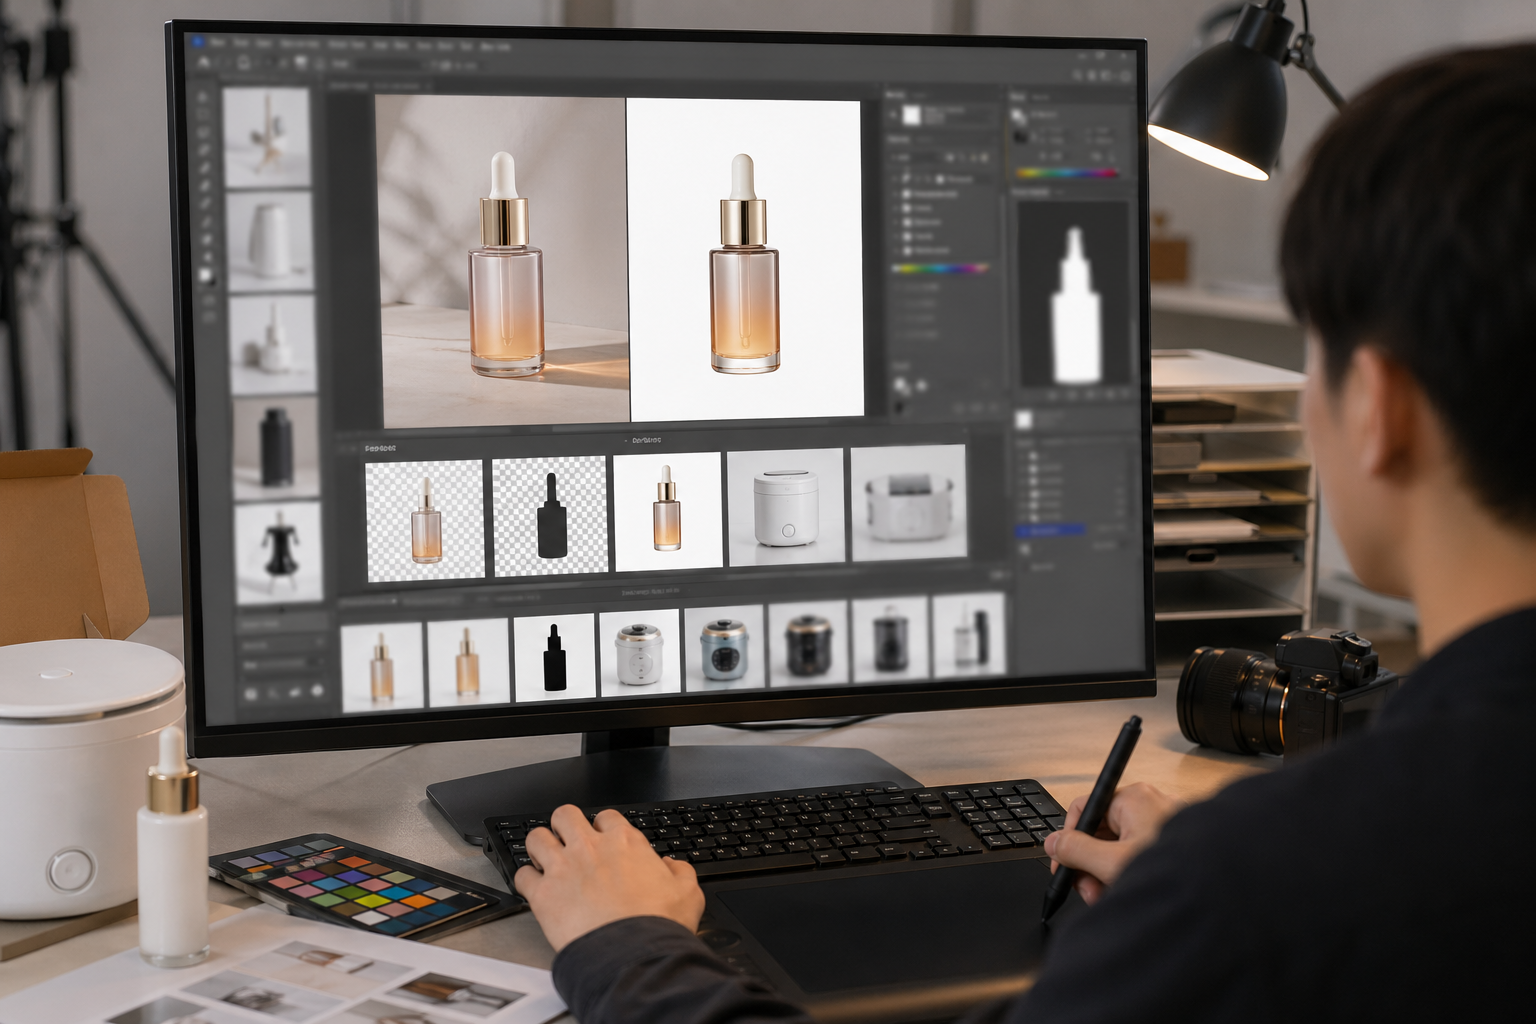Open the first menu next to the app logo
This screenshot has width=1536, height=1024.
coord(215,44)
